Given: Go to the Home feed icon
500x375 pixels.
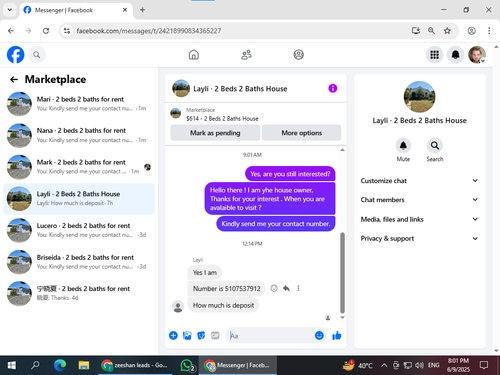Looking at the screenshot, I should pyautogui.click(x=194, y=55).
